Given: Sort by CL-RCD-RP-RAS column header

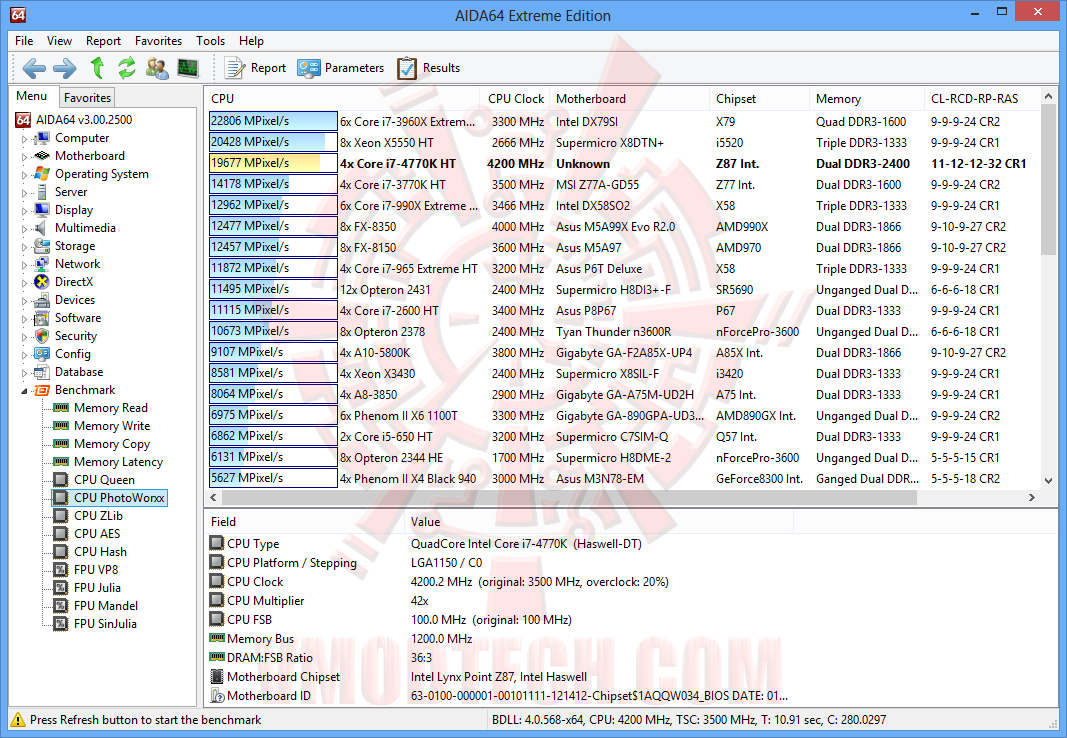Looking at the screenshot, I should pos(982,99).
